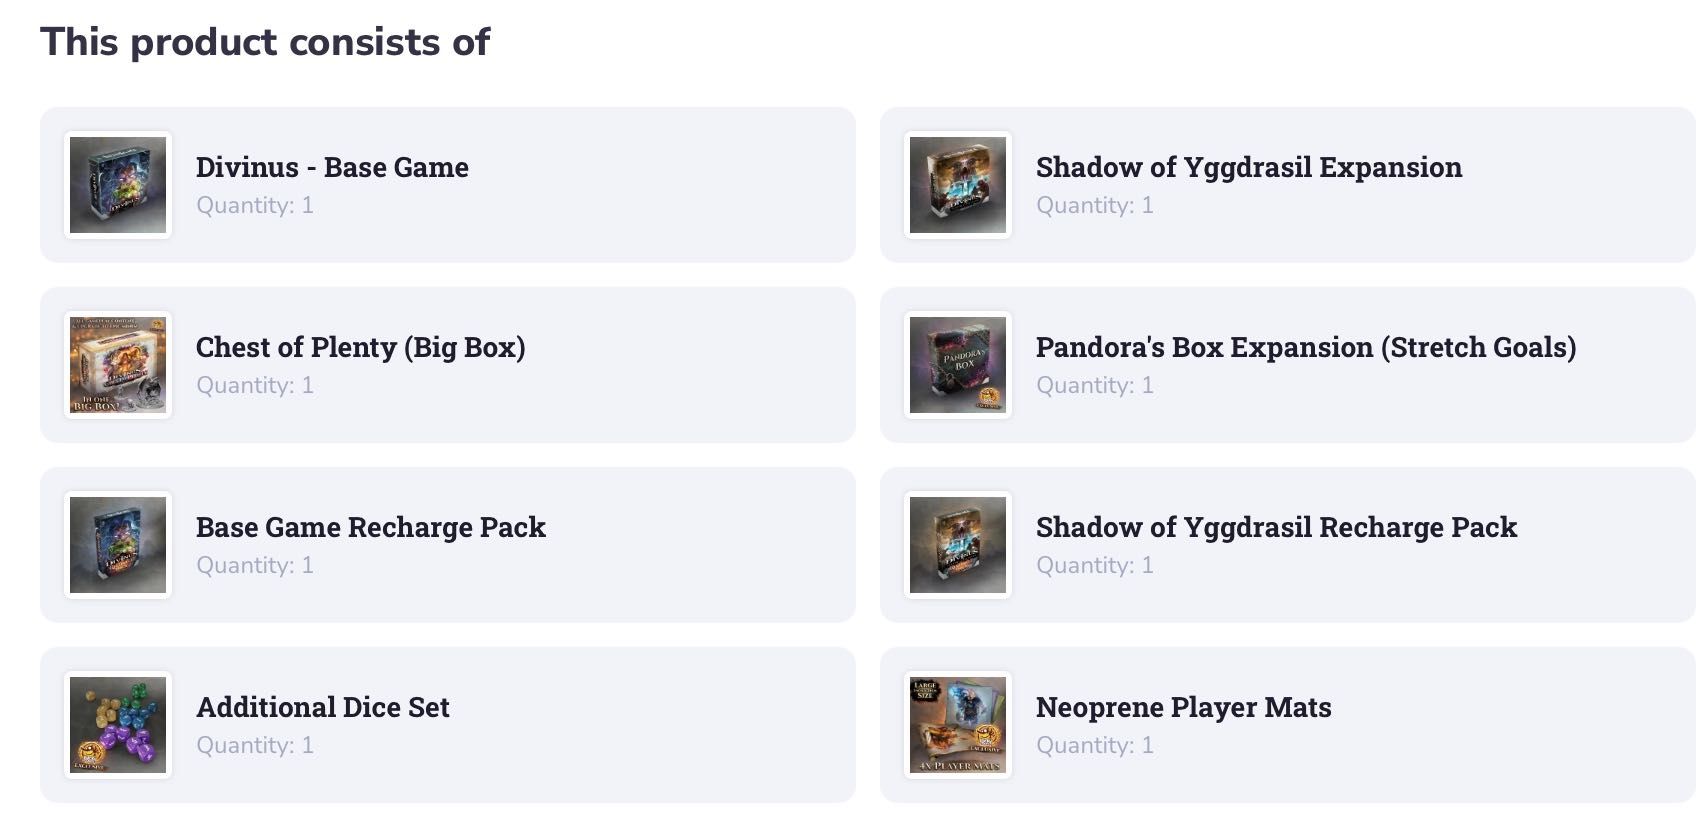Open the Divinus Base Game box thumbnail
The image size is (1700, 832).
tap(118, 185)
